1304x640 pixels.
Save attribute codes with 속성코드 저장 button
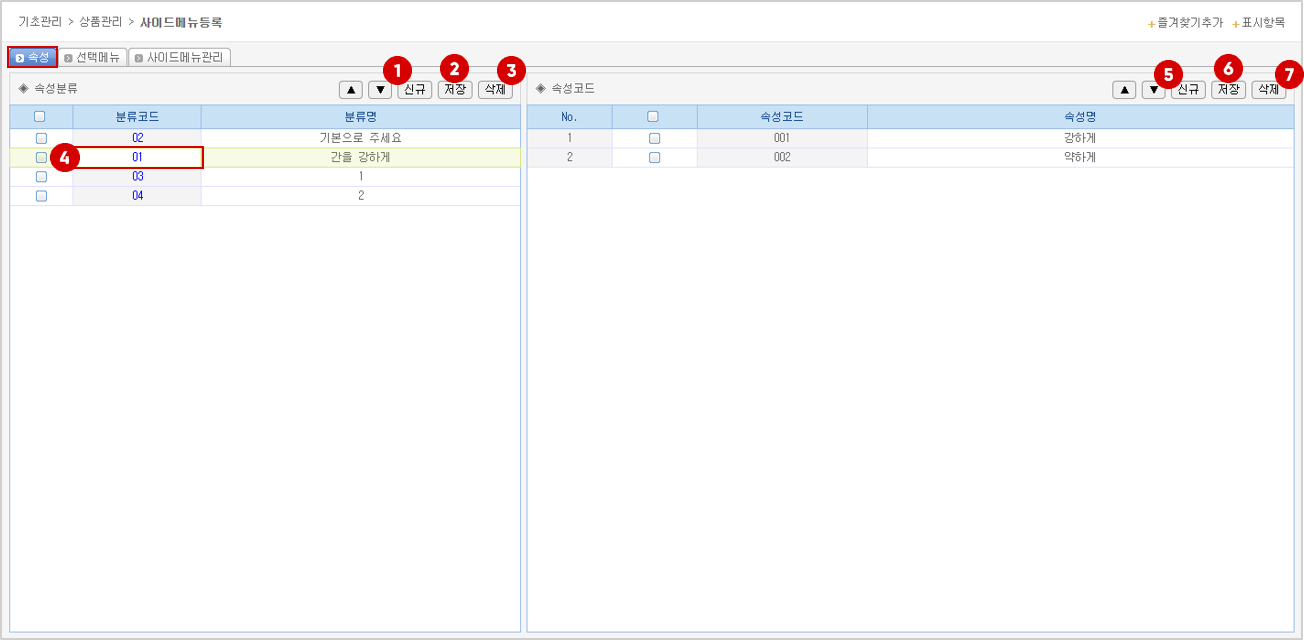coord(1228,90)
